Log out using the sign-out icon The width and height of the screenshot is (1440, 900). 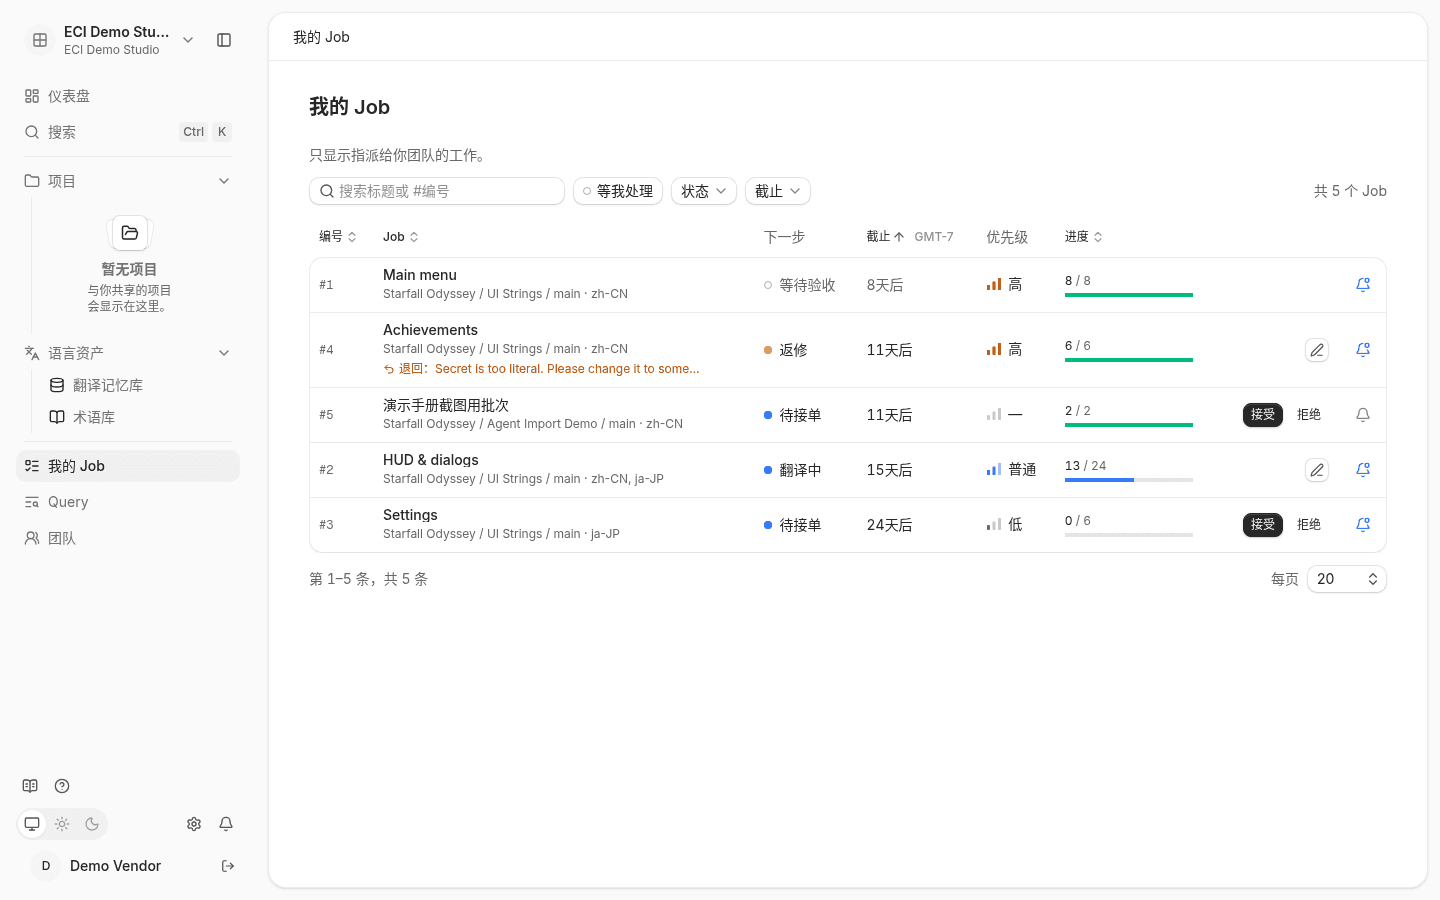click(228, 866)
